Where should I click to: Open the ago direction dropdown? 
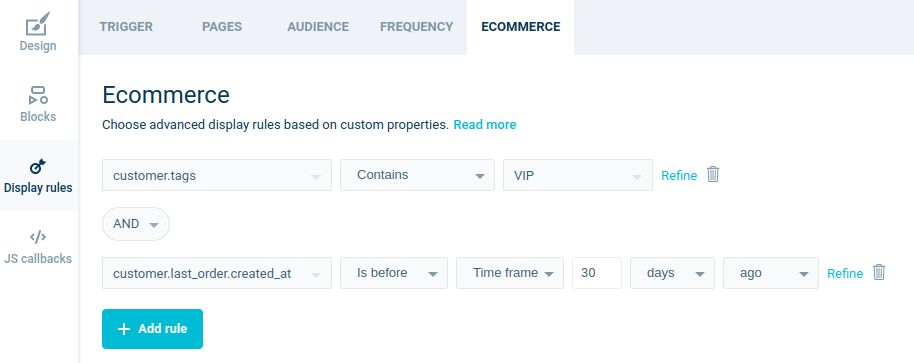(x=771, y=273)
